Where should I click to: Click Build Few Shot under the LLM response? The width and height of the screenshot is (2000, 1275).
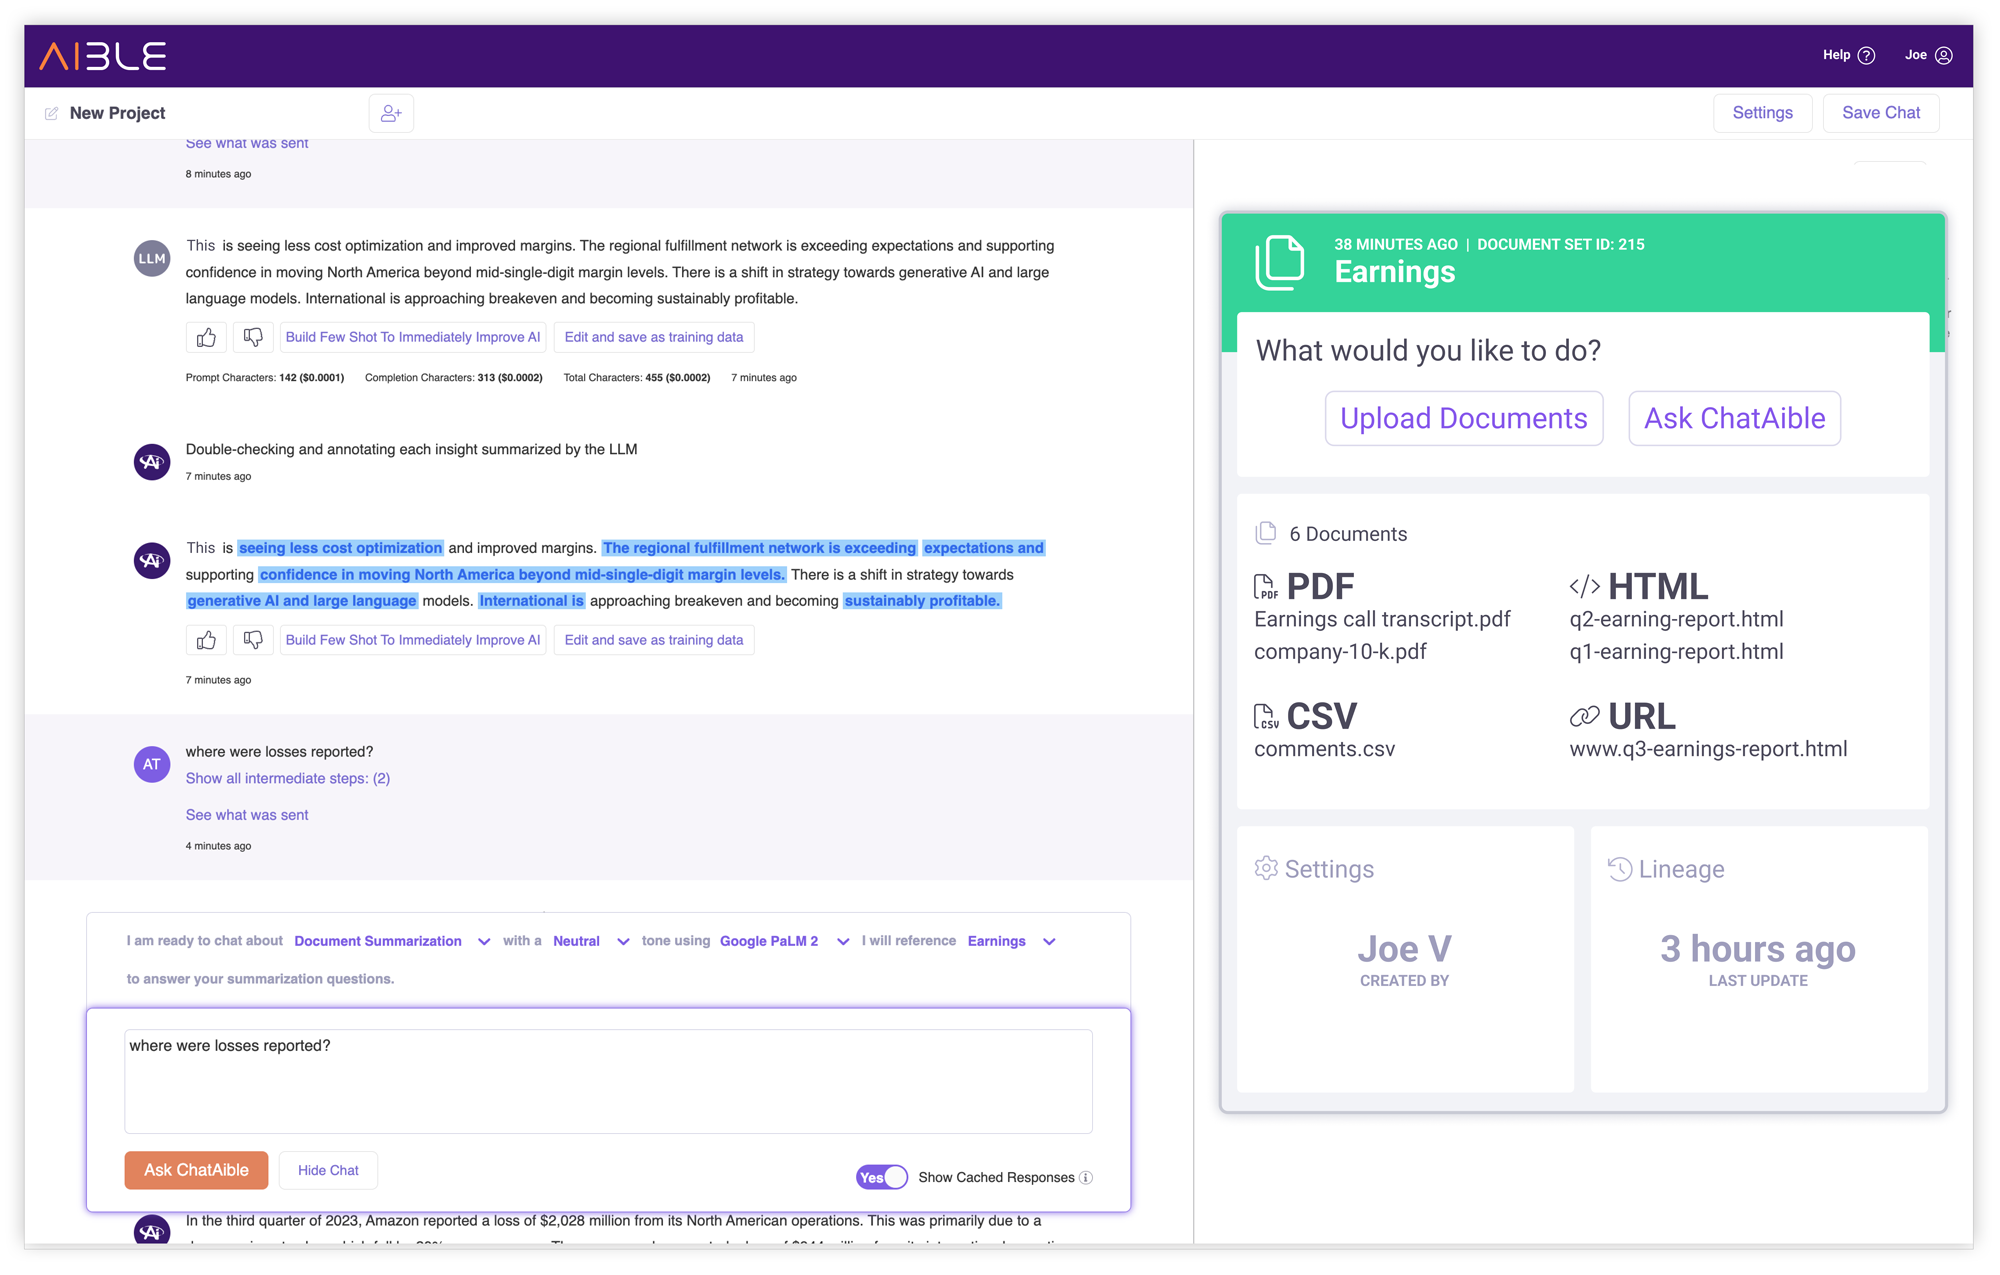point(413,337)
